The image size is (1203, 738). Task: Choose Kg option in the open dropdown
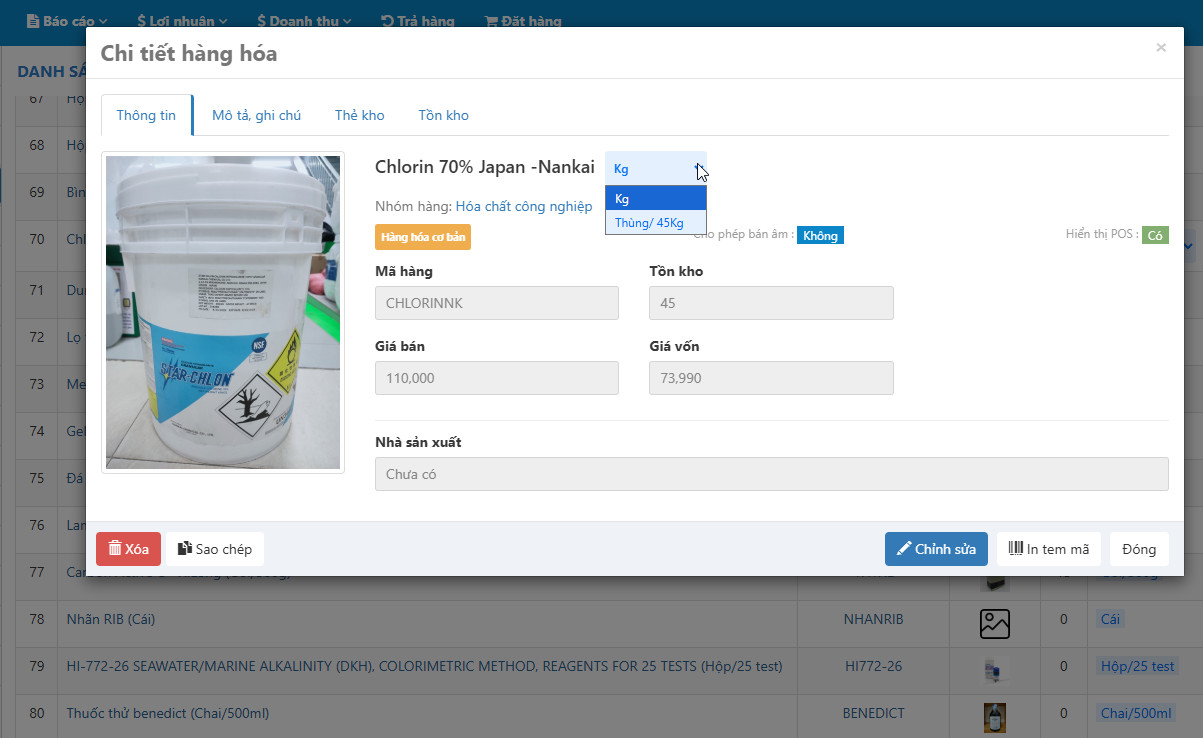coord(655,198)
